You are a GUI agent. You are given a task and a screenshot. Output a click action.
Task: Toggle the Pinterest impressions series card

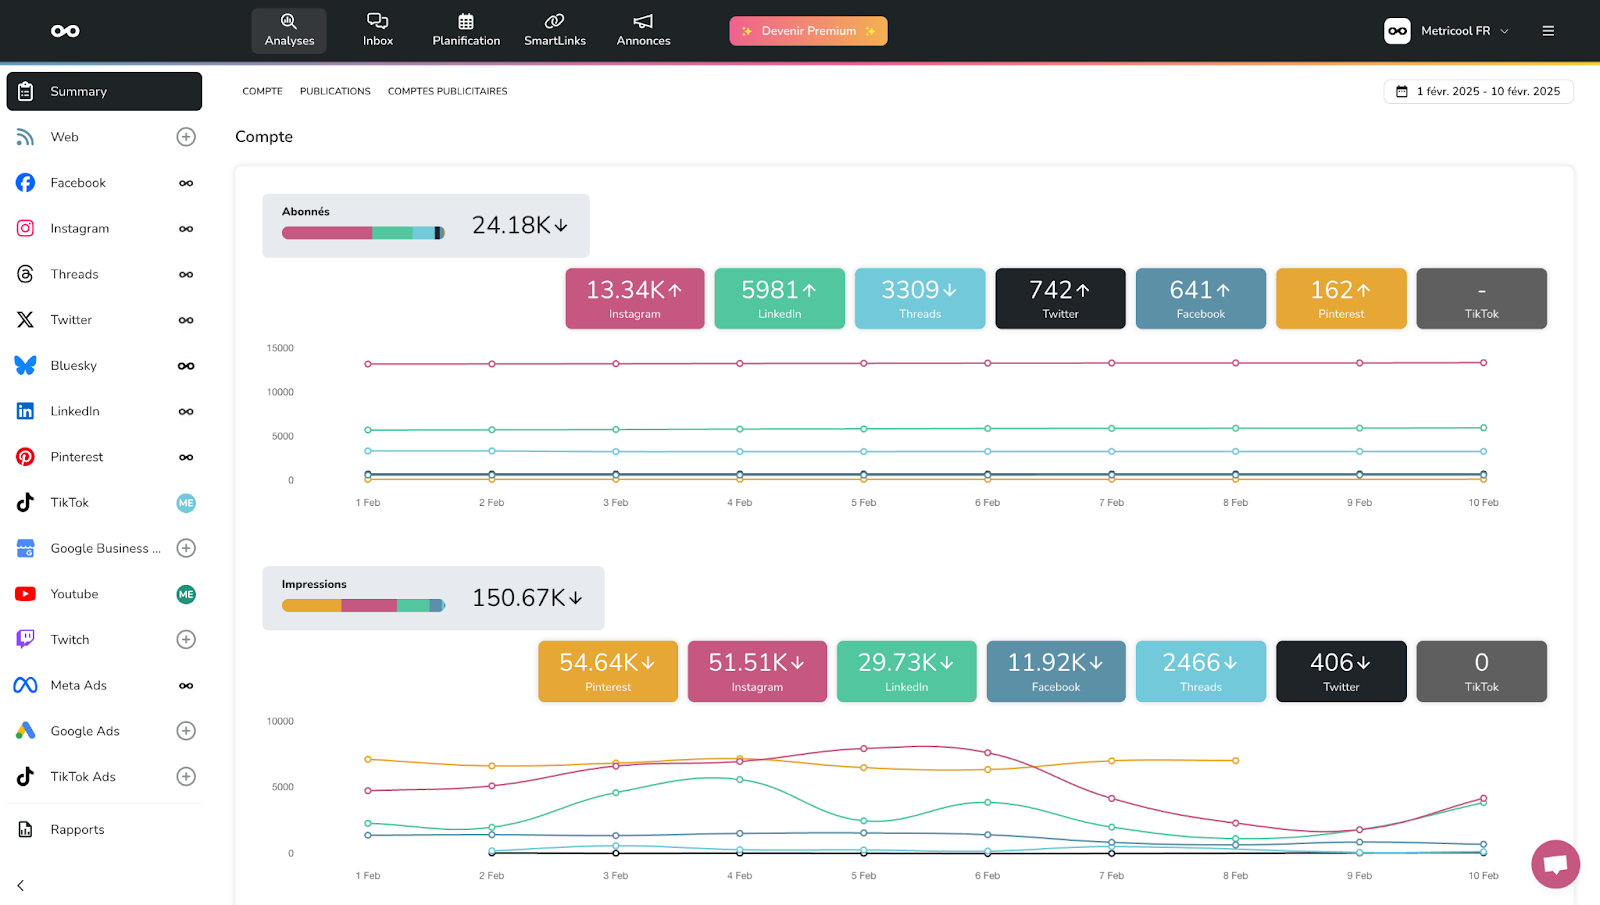point(607,671)
